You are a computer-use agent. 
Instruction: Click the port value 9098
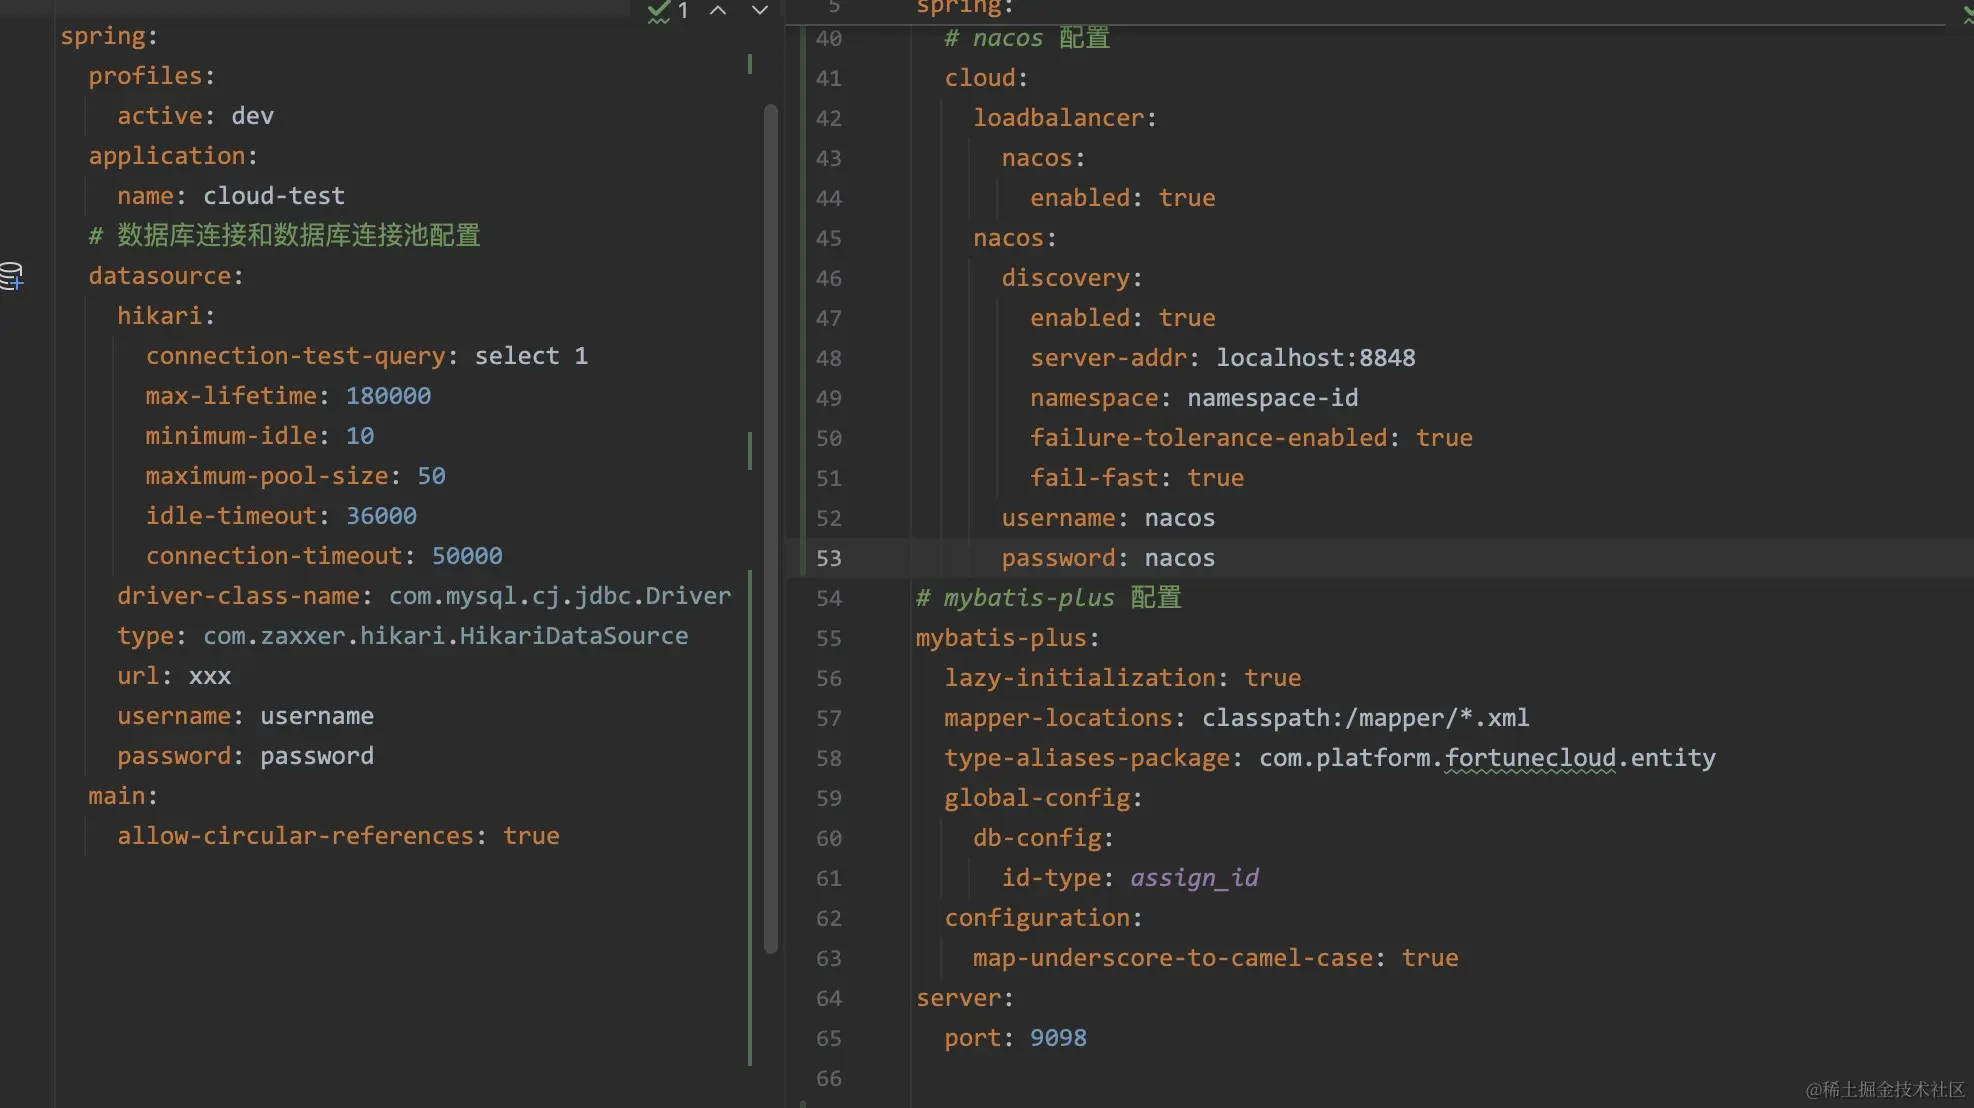(x=1058, y=1038)
